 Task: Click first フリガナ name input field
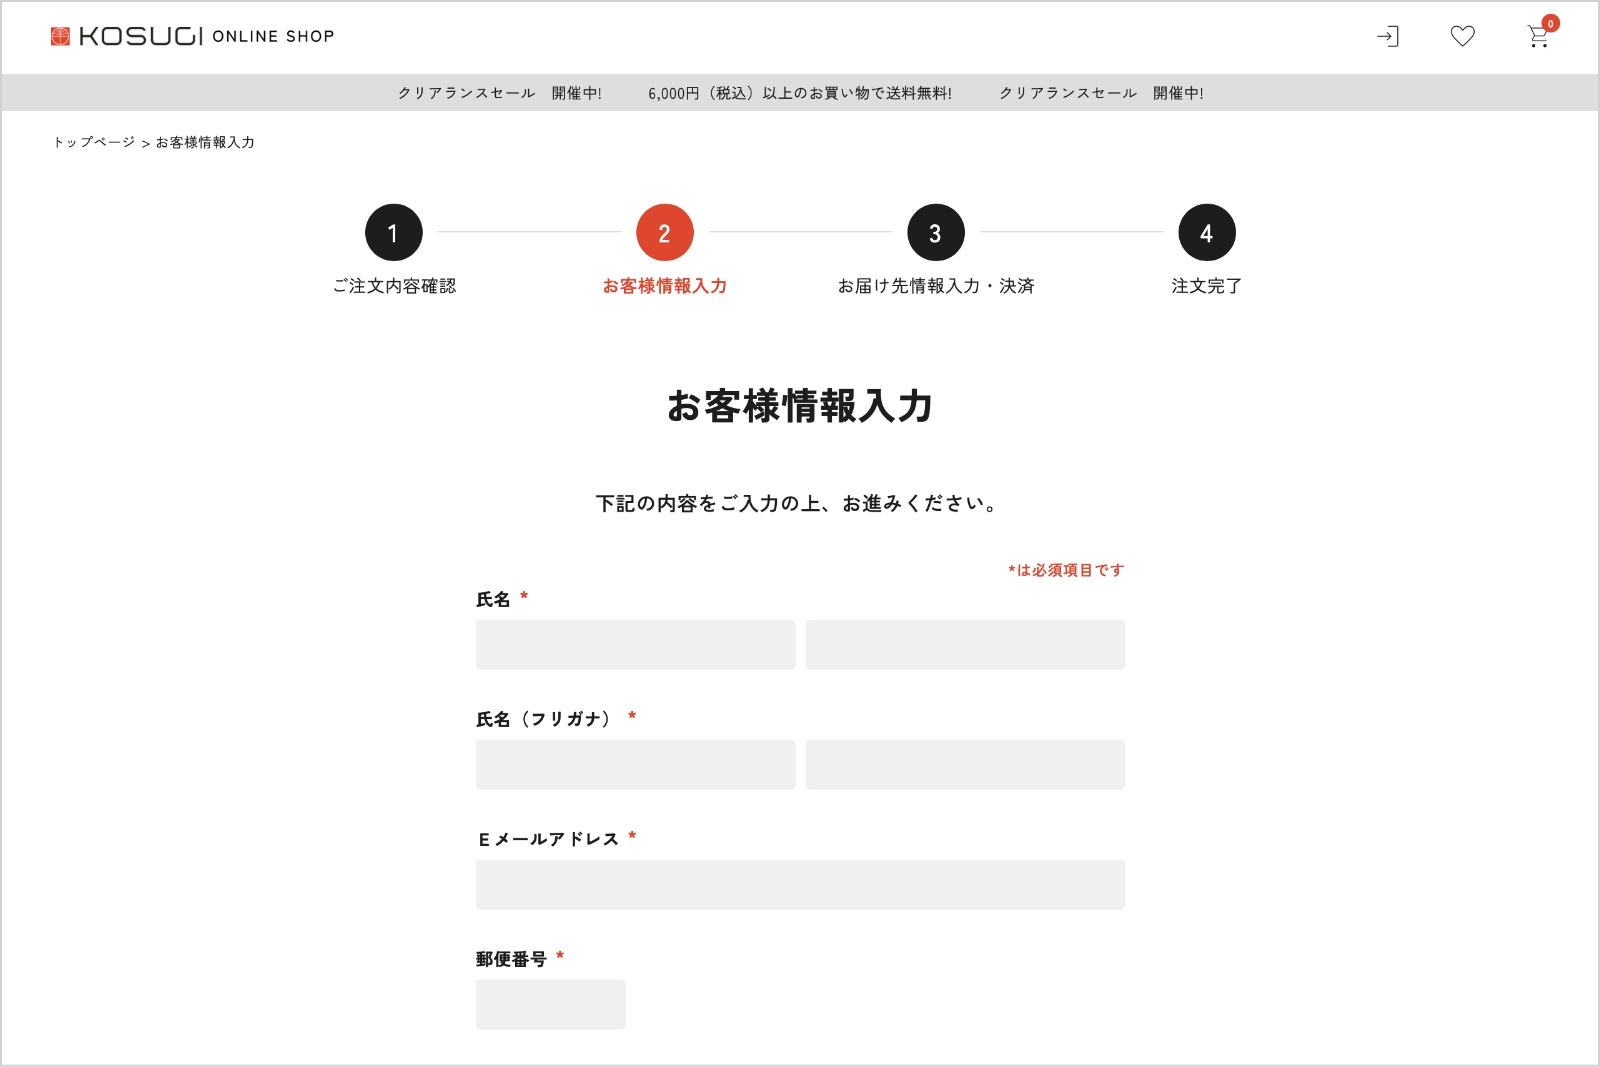(x=635, y=765)
